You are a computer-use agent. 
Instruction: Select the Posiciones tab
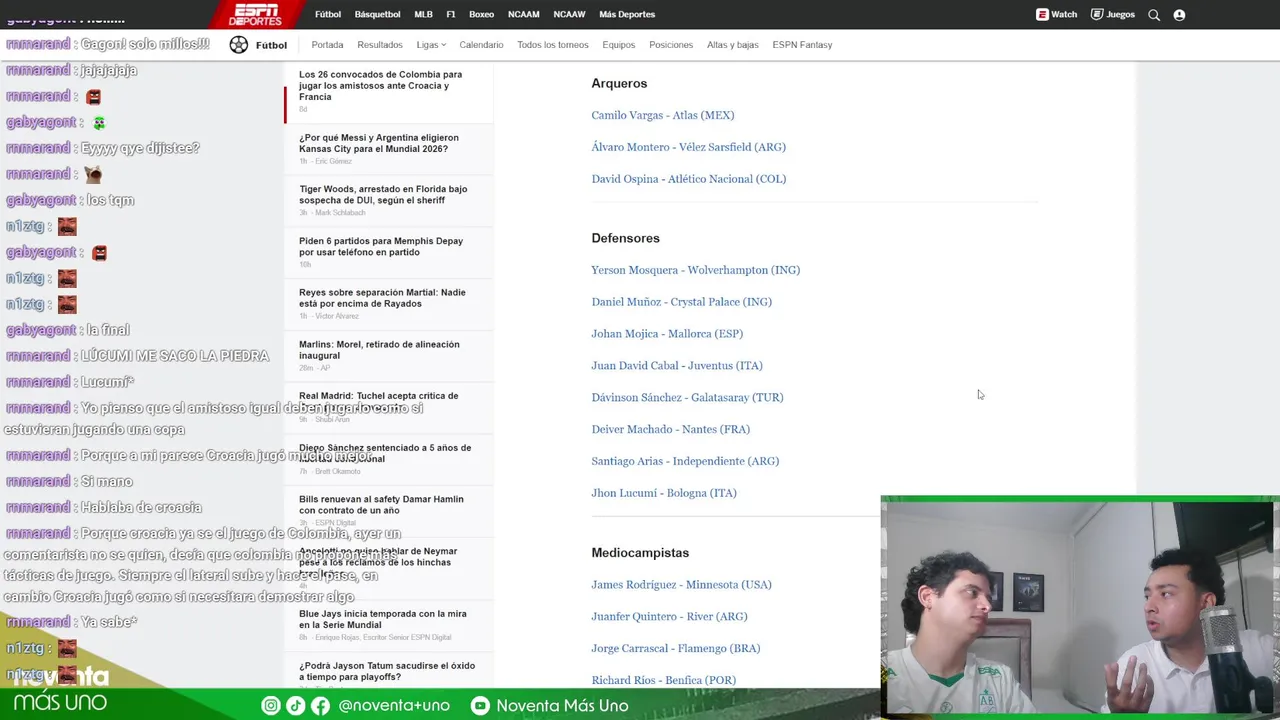tap(671, 45)
